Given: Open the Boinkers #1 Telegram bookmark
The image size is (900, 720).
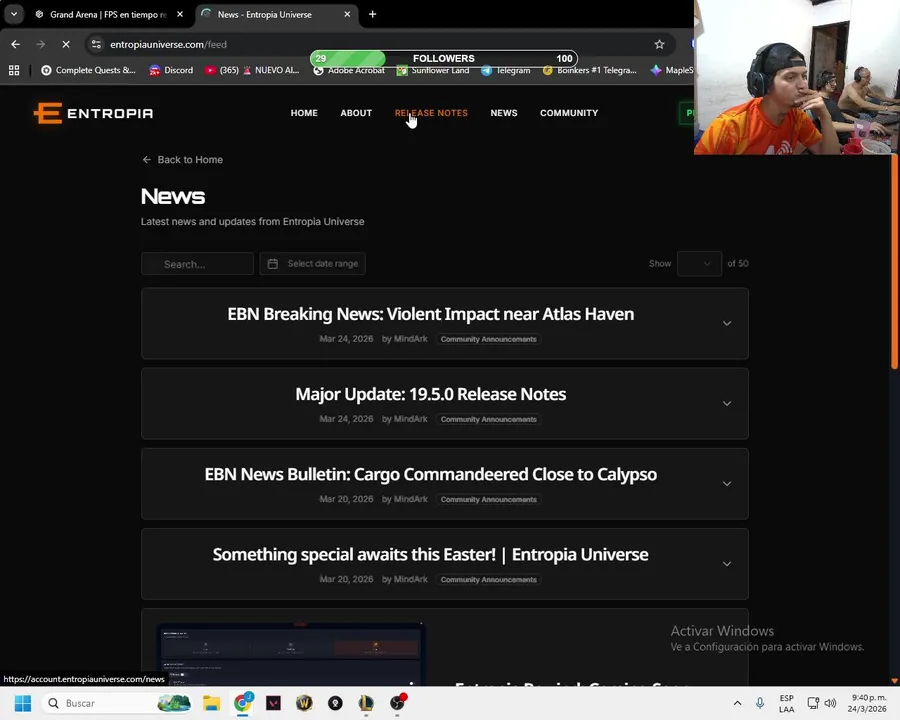Looking at the screenshot, I should pos(589,71).
